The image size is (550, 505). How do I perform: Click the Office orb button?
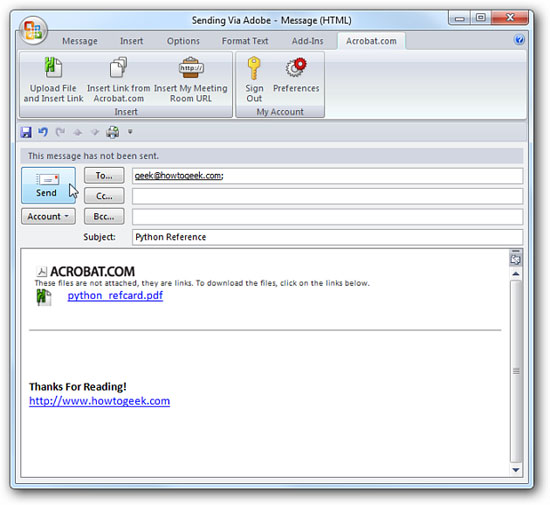[x=33, y=30]
